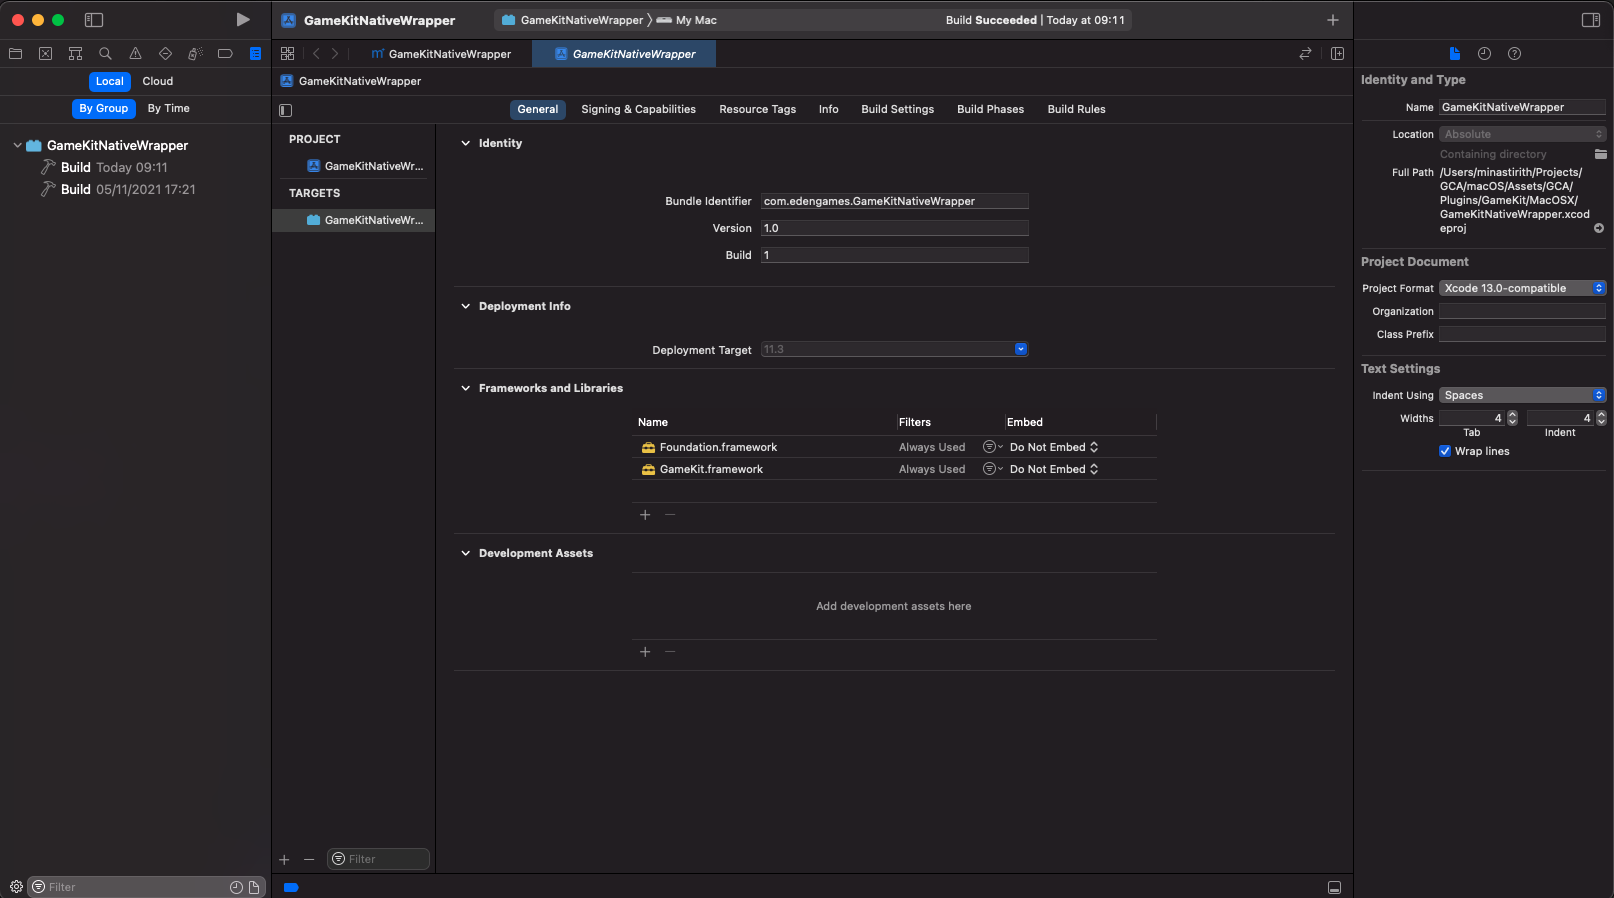The image size is (1614, 898).
Task: Add a new target with plus button
Action: pyautogui.click(x=284, y=860)
